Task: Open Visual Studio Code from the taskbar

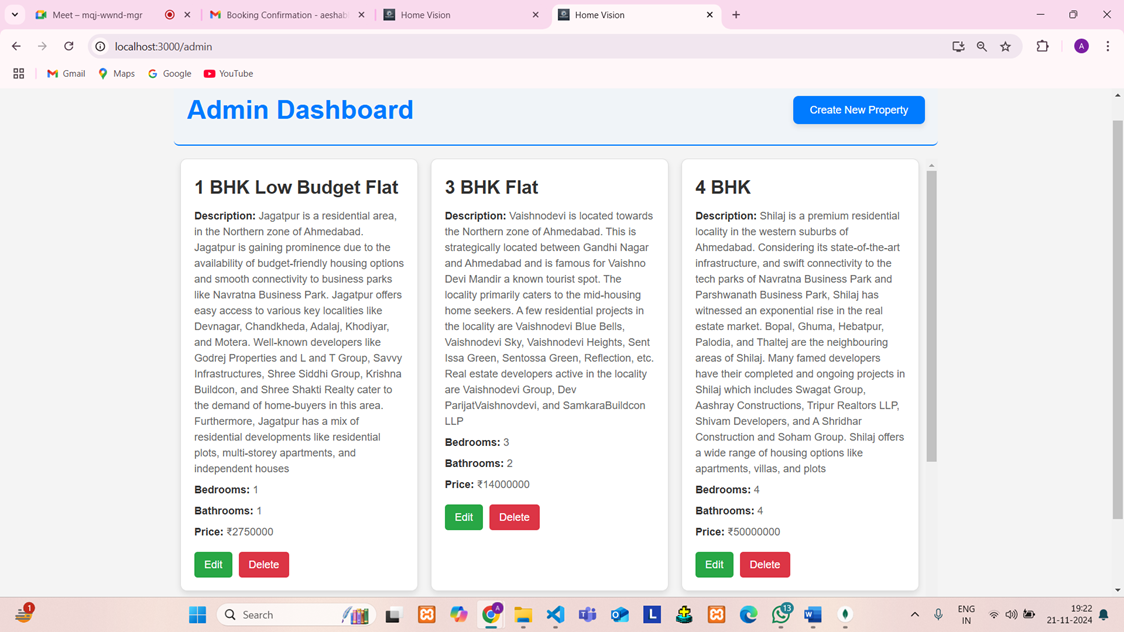Action: (x=555, y=614)
